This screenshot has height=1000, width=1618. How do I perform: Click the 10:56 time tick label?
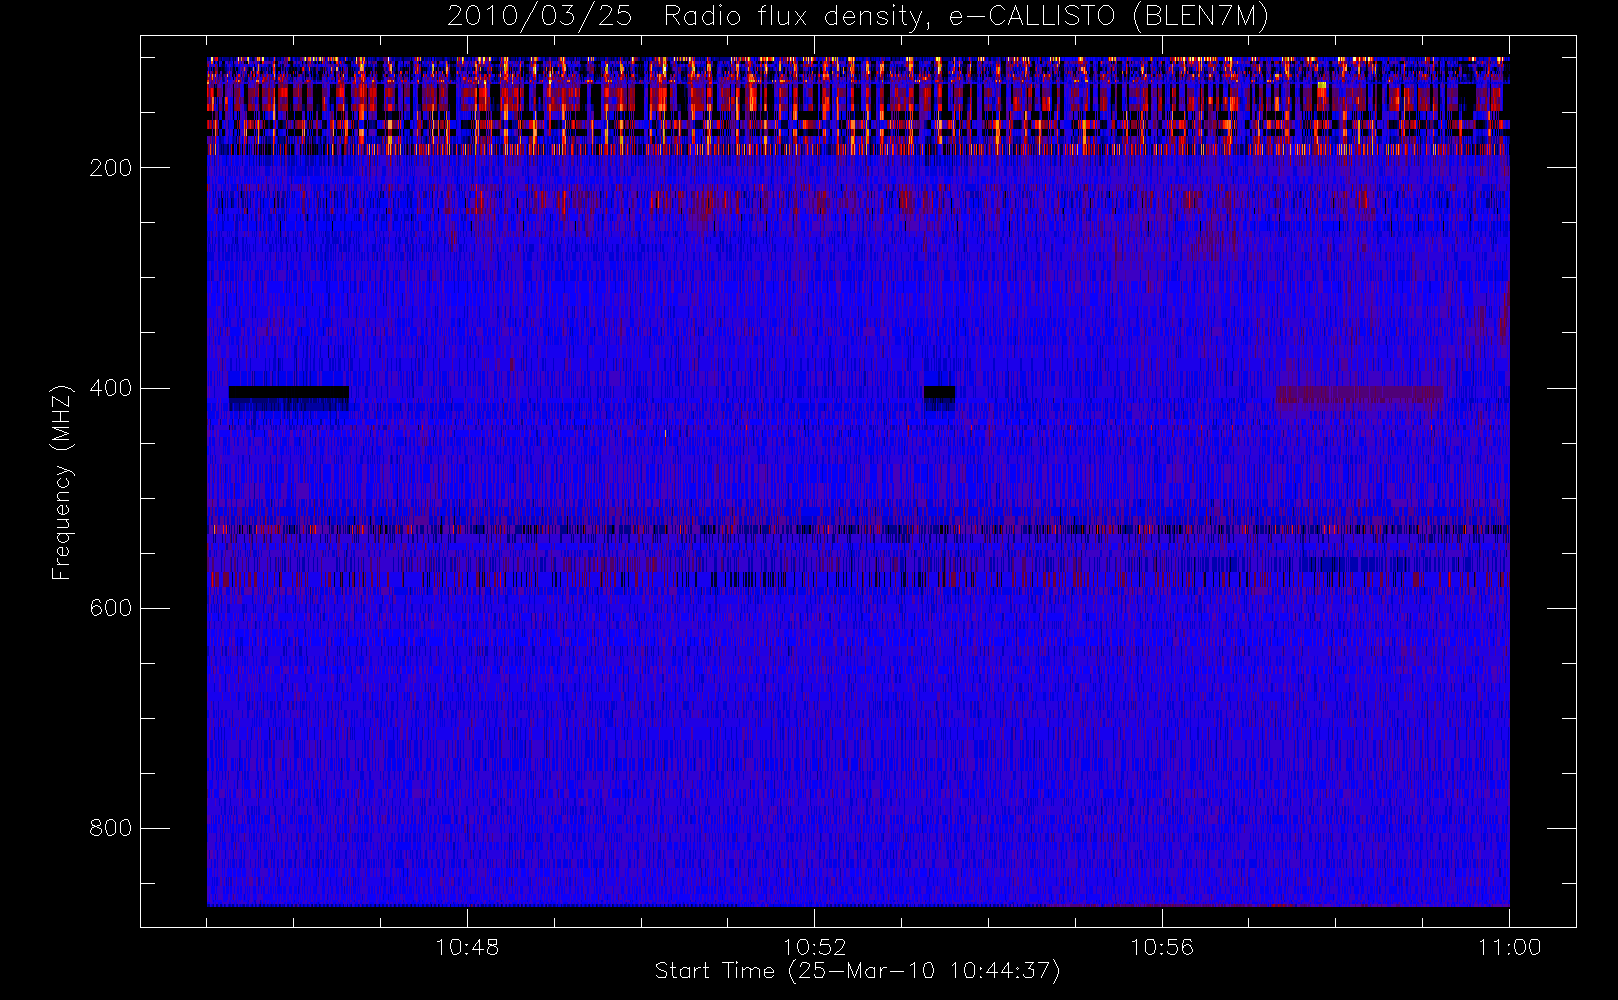(x=1162, y=947)
